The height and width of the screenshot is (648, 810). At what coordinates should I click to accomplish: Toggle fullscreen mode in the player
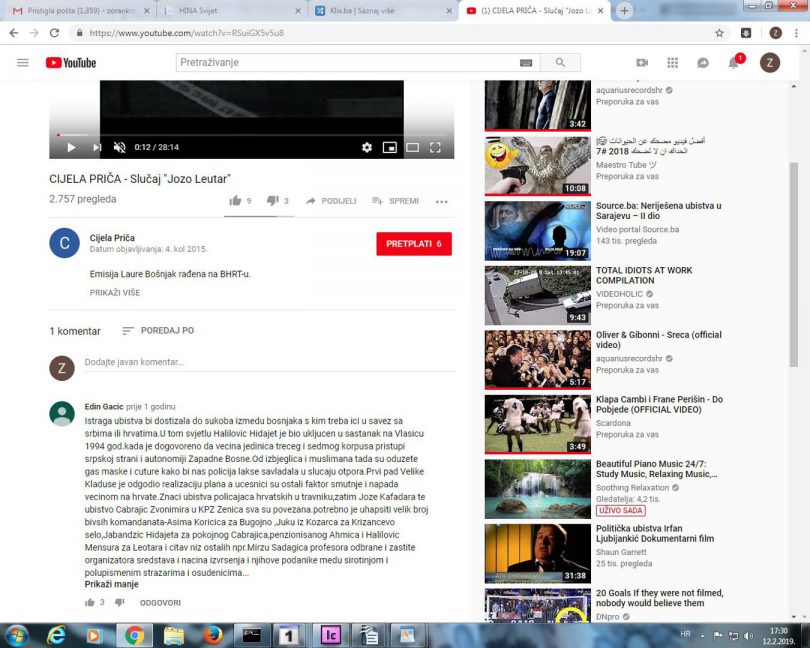435,147
